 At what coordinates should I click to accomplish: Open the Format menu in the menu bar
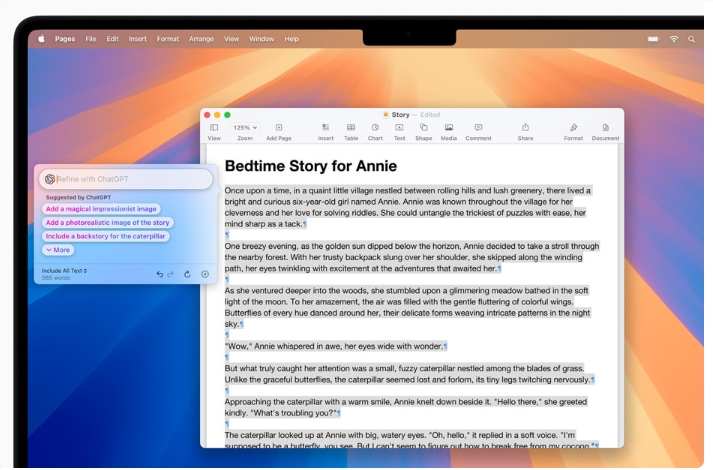point(168,39)
